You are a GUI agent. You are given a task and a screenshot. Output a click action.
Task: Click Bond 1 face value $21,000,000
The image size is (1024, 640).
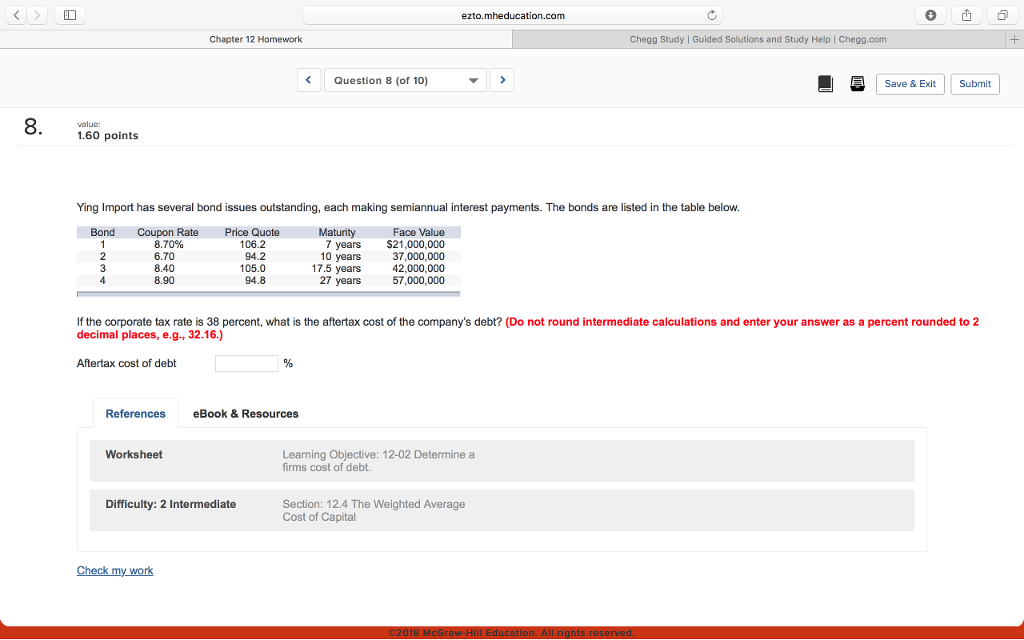tap(415, 244)
